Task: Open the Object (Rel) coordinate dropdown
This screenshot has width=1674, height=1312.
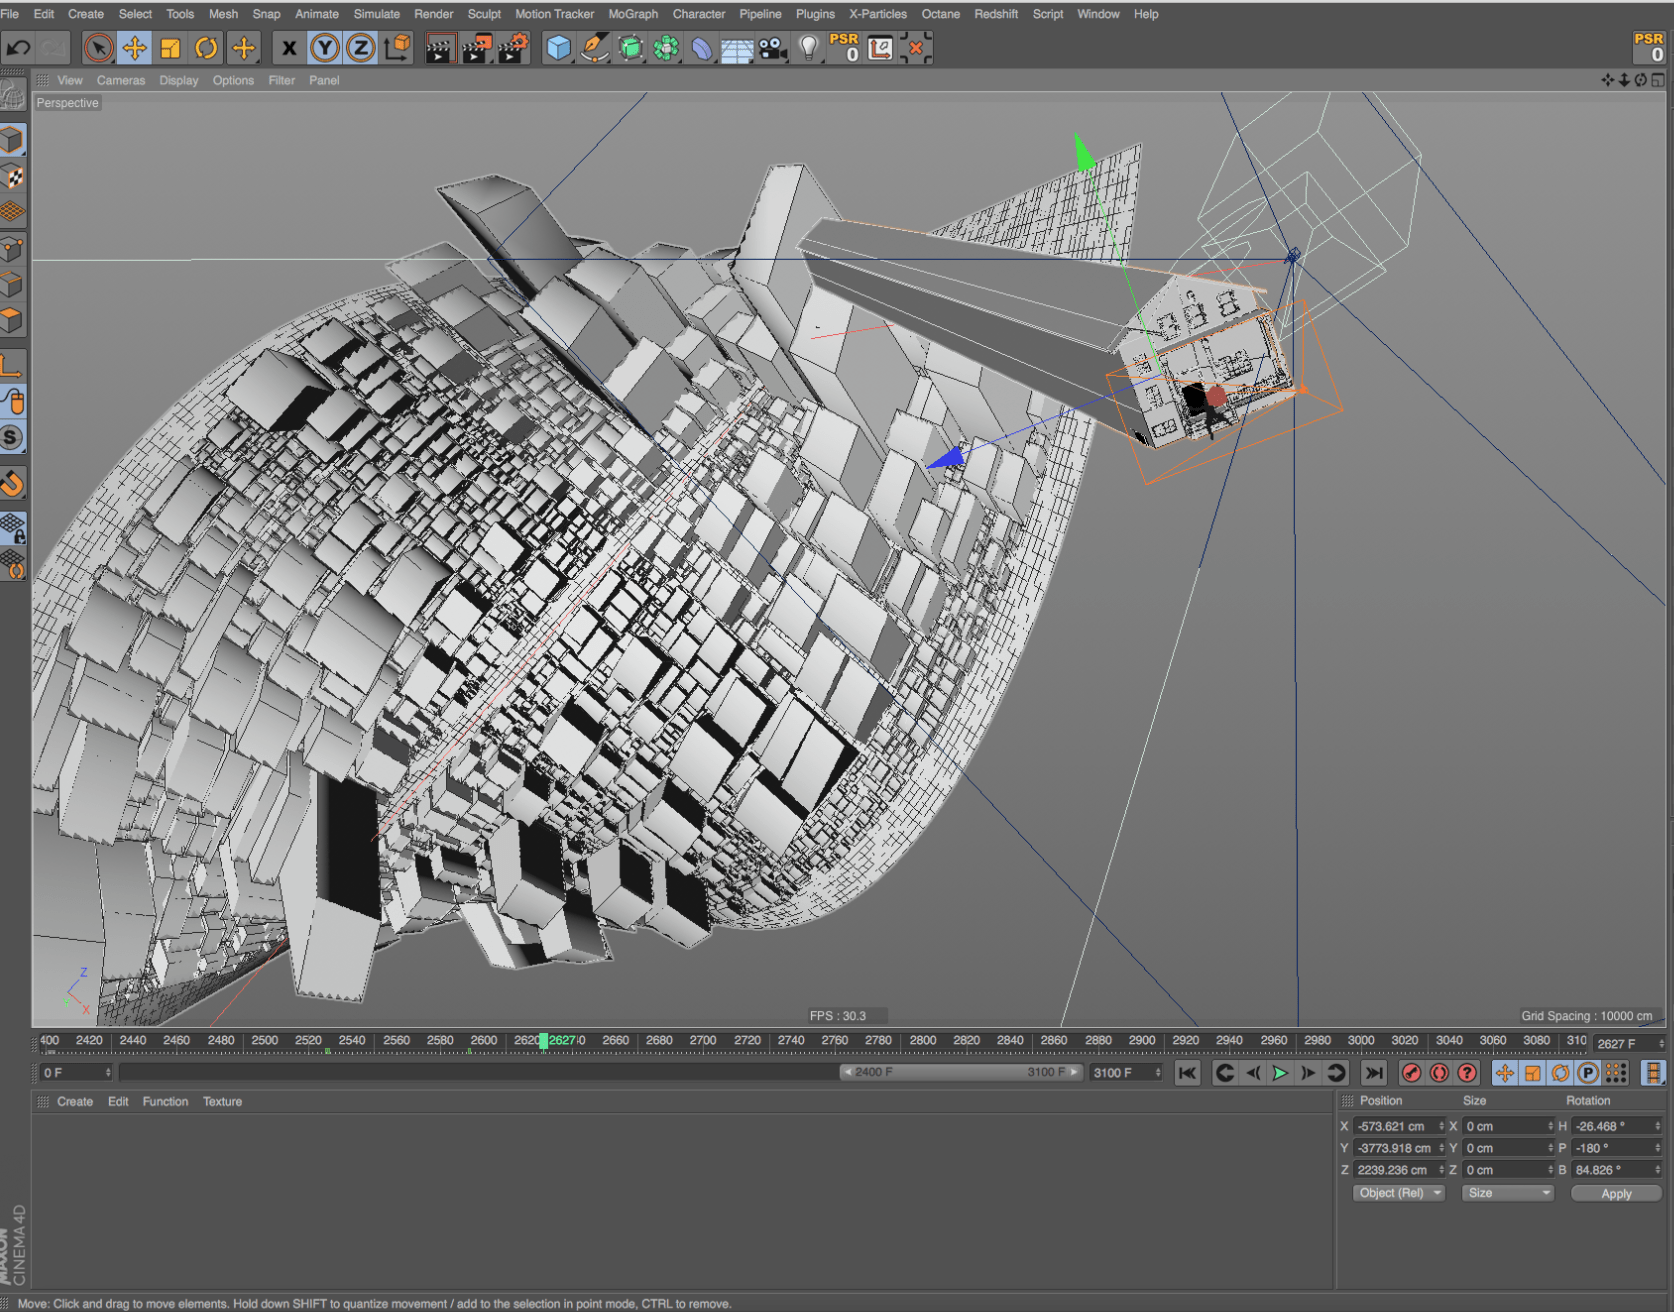Action: [1399, 1193]
